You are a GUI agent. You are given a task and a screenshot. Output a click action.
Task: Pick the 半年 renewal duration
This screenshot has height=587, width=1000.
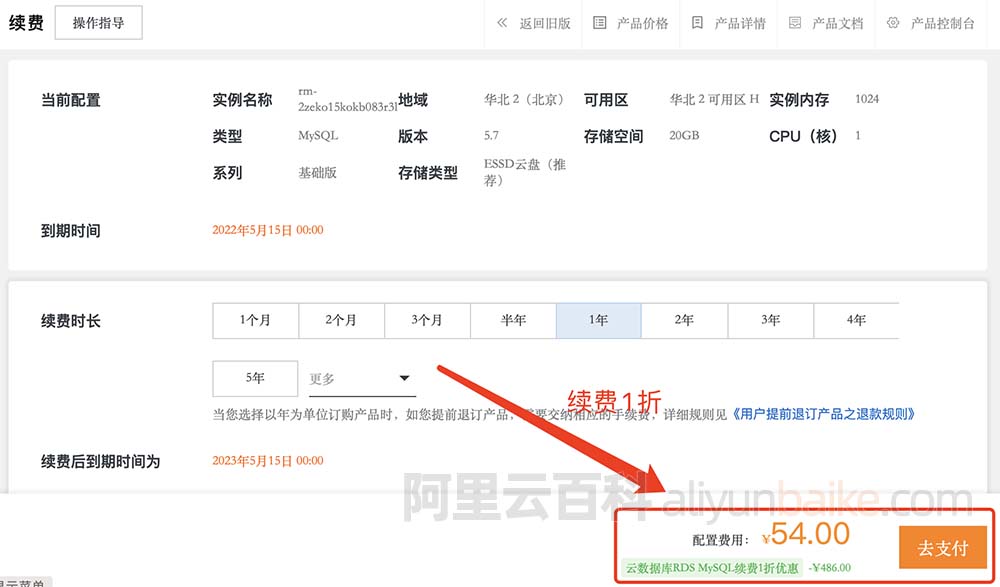513,321
